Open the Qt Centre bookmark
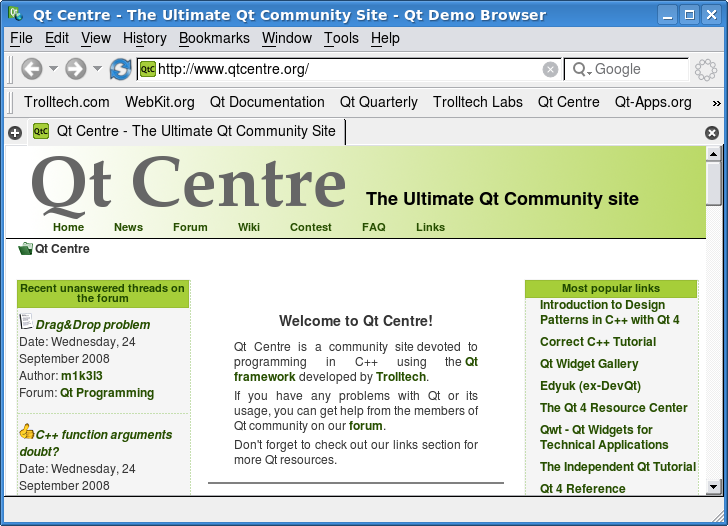Image resolution: width=728 pixels, height=526 pixels. point(568,102)
